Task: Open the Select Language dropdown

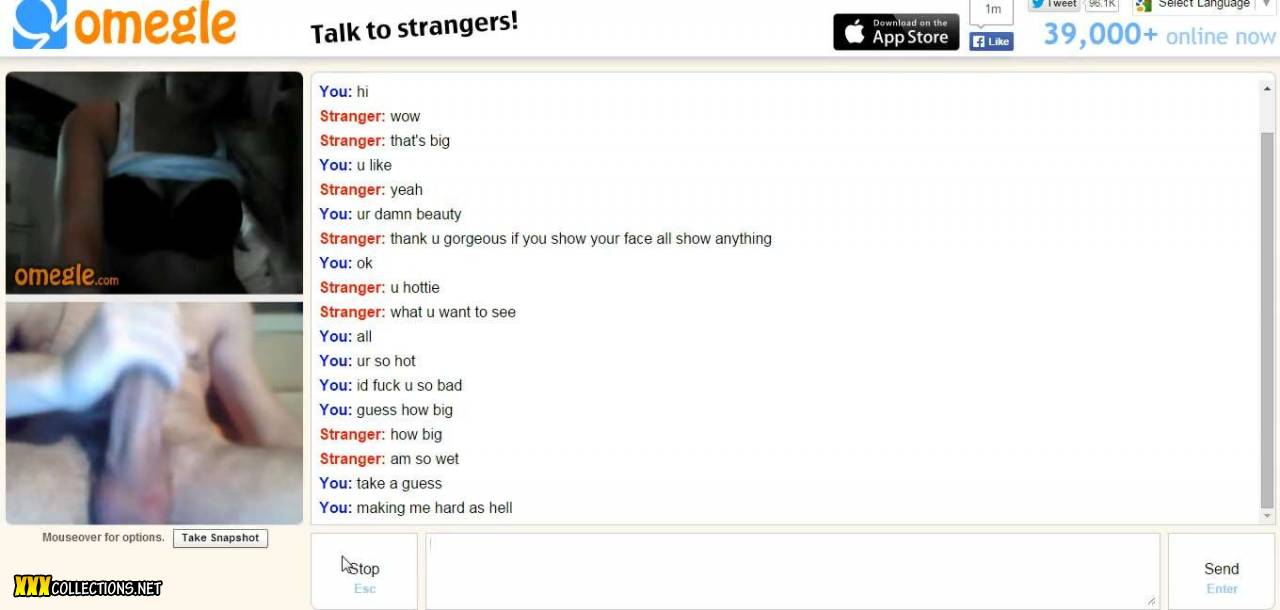Action: click(x=1205, y=5)
